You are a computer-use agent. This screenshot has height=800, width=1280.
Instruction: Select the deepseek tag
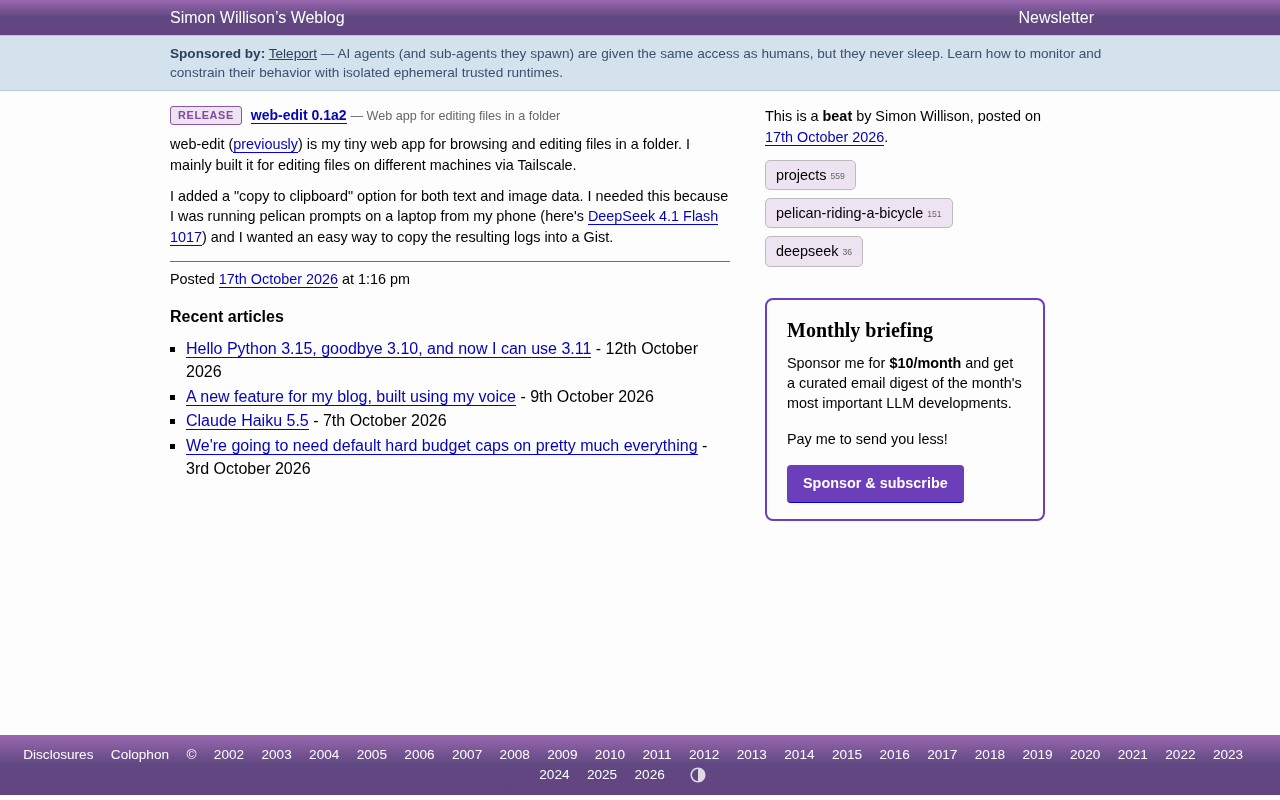click(x=814, y=251)
